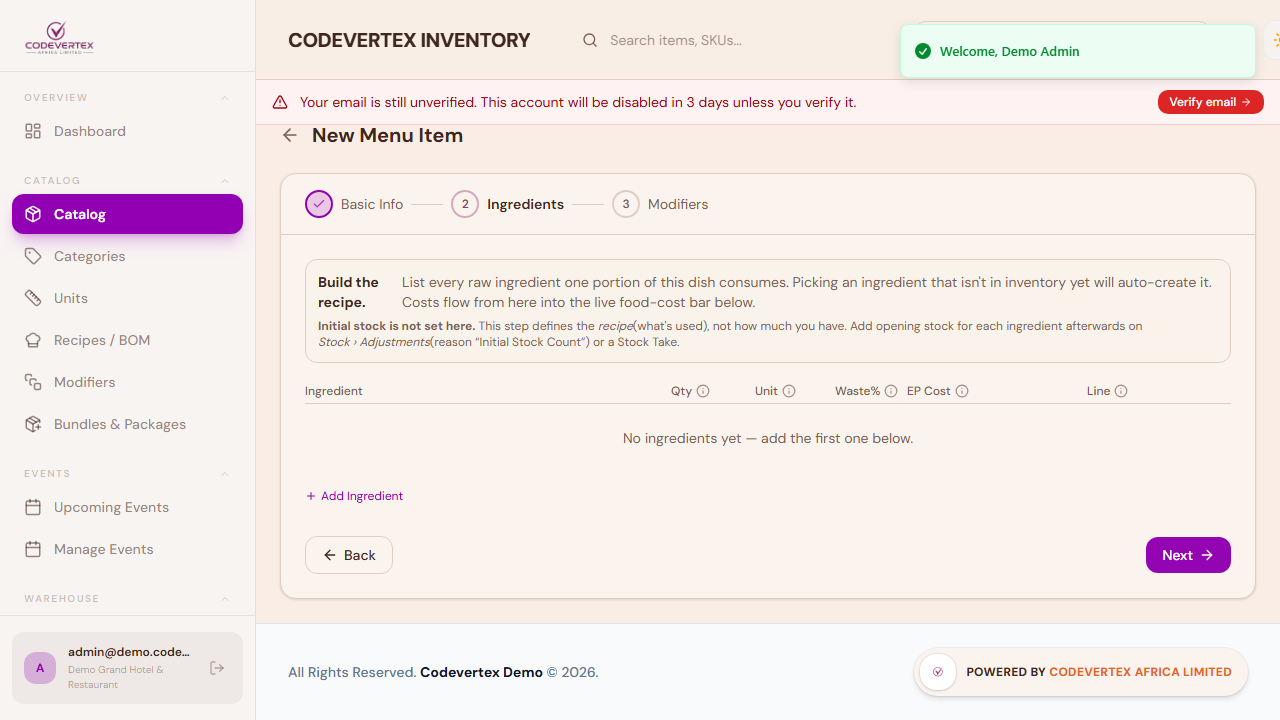Click the Unit info icon
Image resolution: width=1280 pixels, height=720 pixels.
point(789,391)
